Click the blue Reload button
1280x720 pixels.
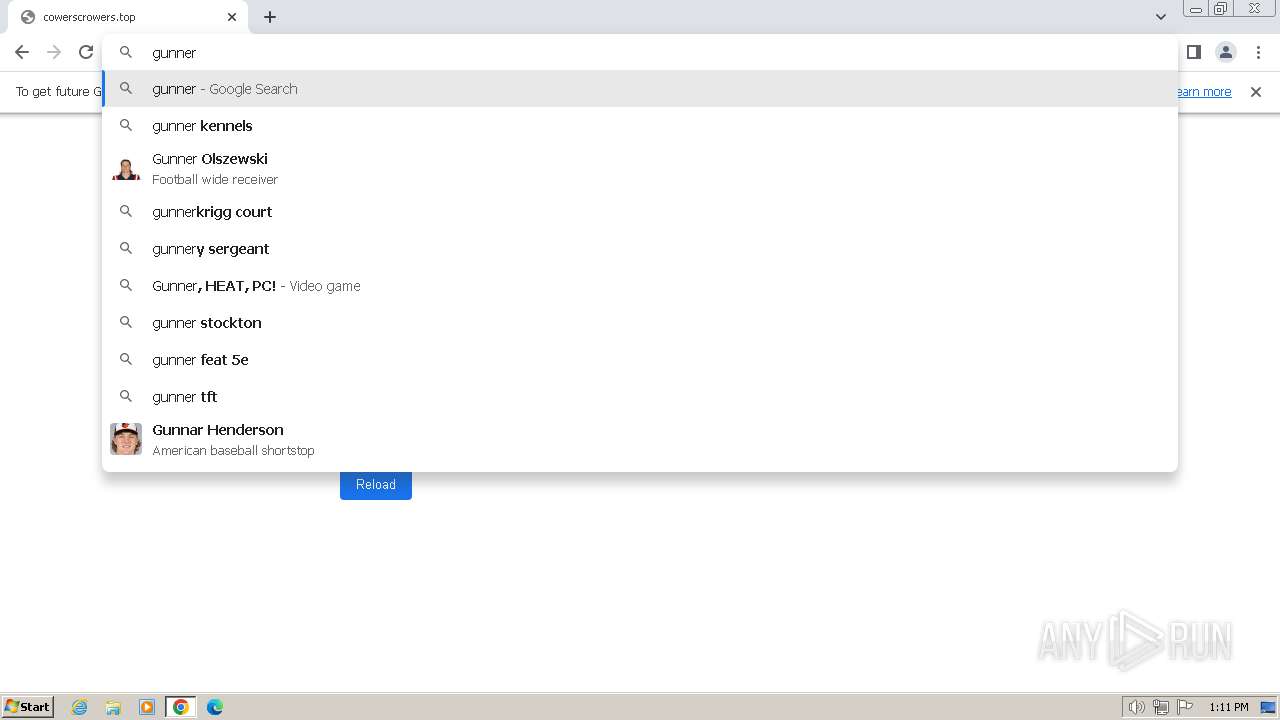pyautogui.click(x=376, y=484)
